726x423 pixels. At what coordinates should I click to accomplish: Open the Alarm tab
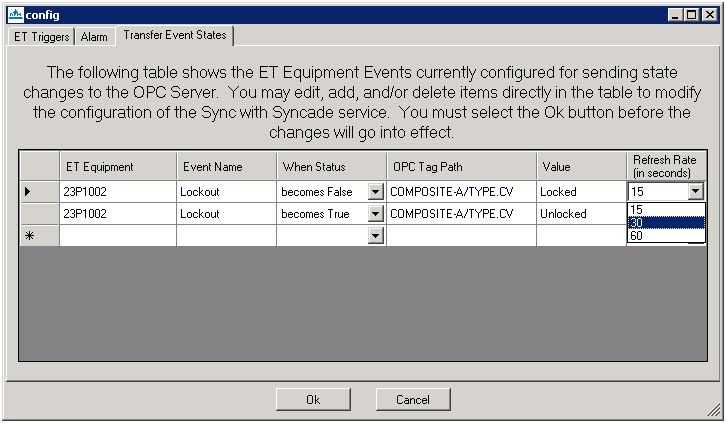(x=94, y=37)
